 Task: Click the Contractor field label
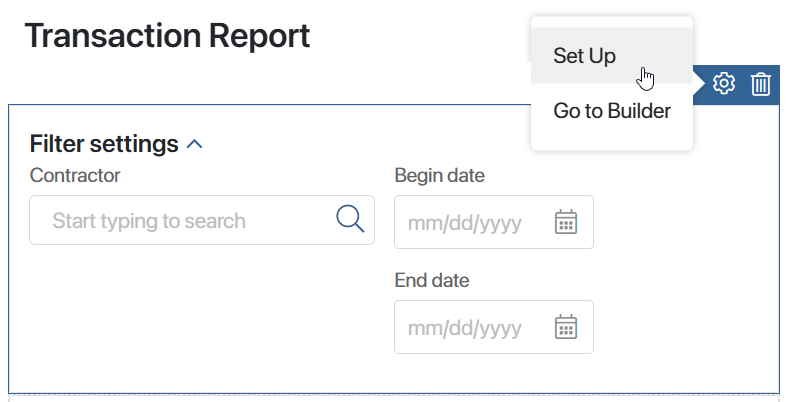[75, 175]
